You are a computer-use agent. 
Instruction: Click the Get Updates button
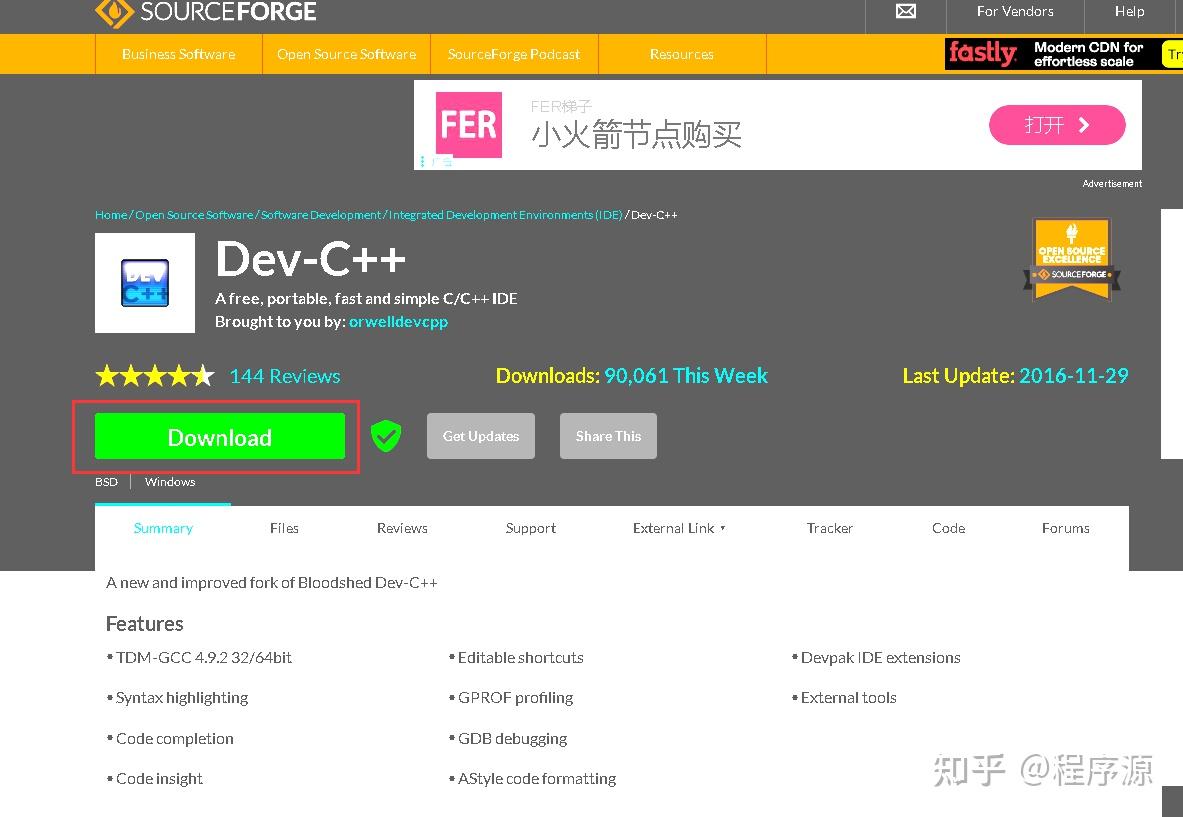click(x=480, y=436)
